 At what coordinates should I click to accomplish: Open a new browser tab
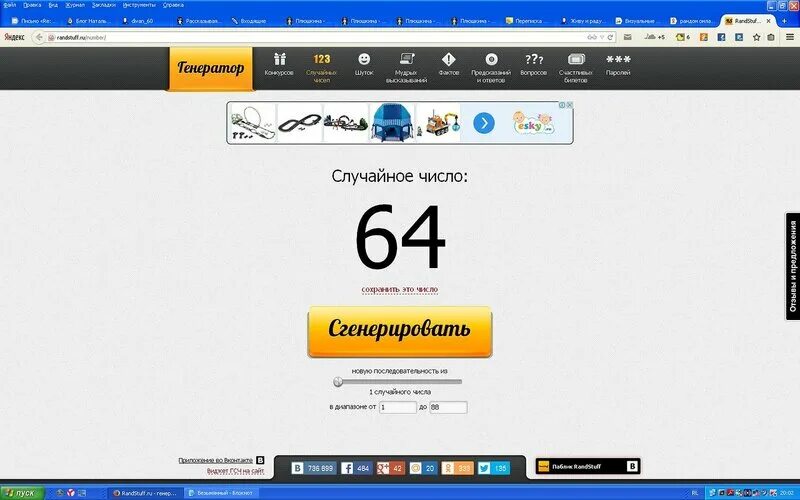784,21
